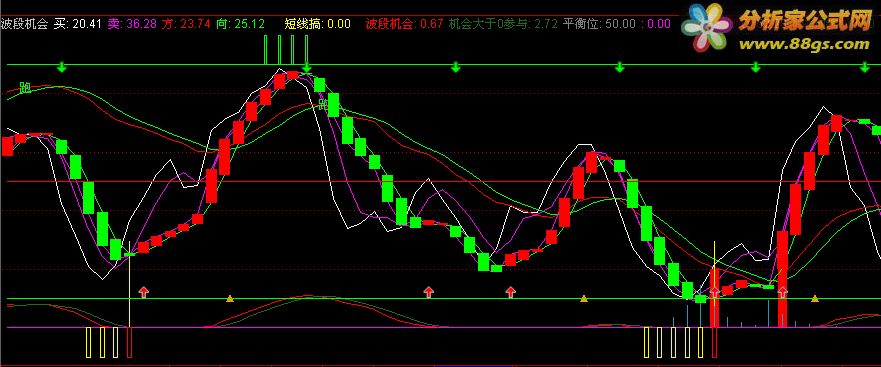Click the tall red candle at the far left edge

pos(7,146)
